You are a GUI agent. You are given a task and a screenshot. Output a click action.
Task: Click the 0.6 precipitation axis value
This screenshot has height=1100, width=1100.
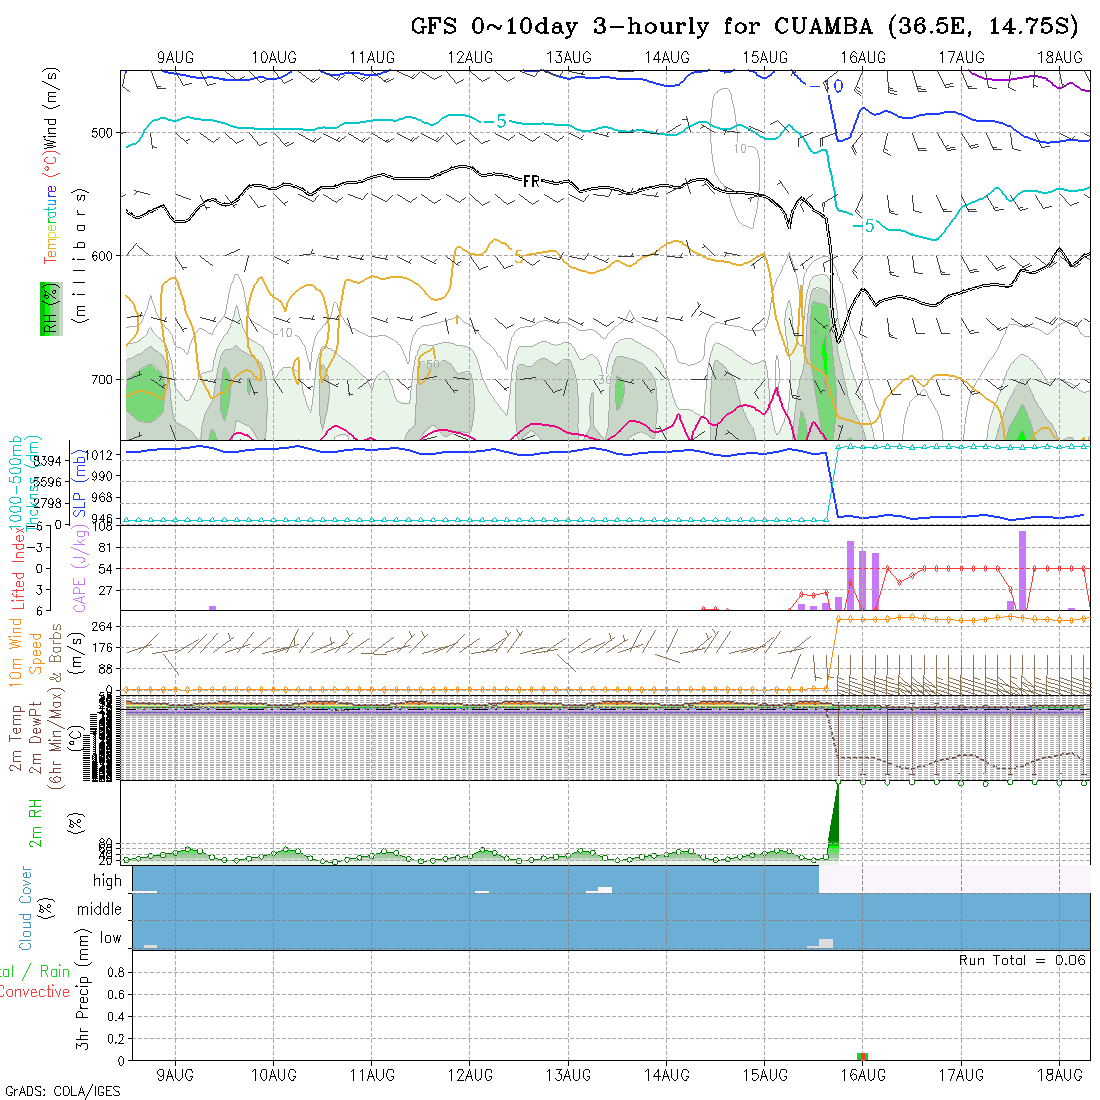pos(116,995)
